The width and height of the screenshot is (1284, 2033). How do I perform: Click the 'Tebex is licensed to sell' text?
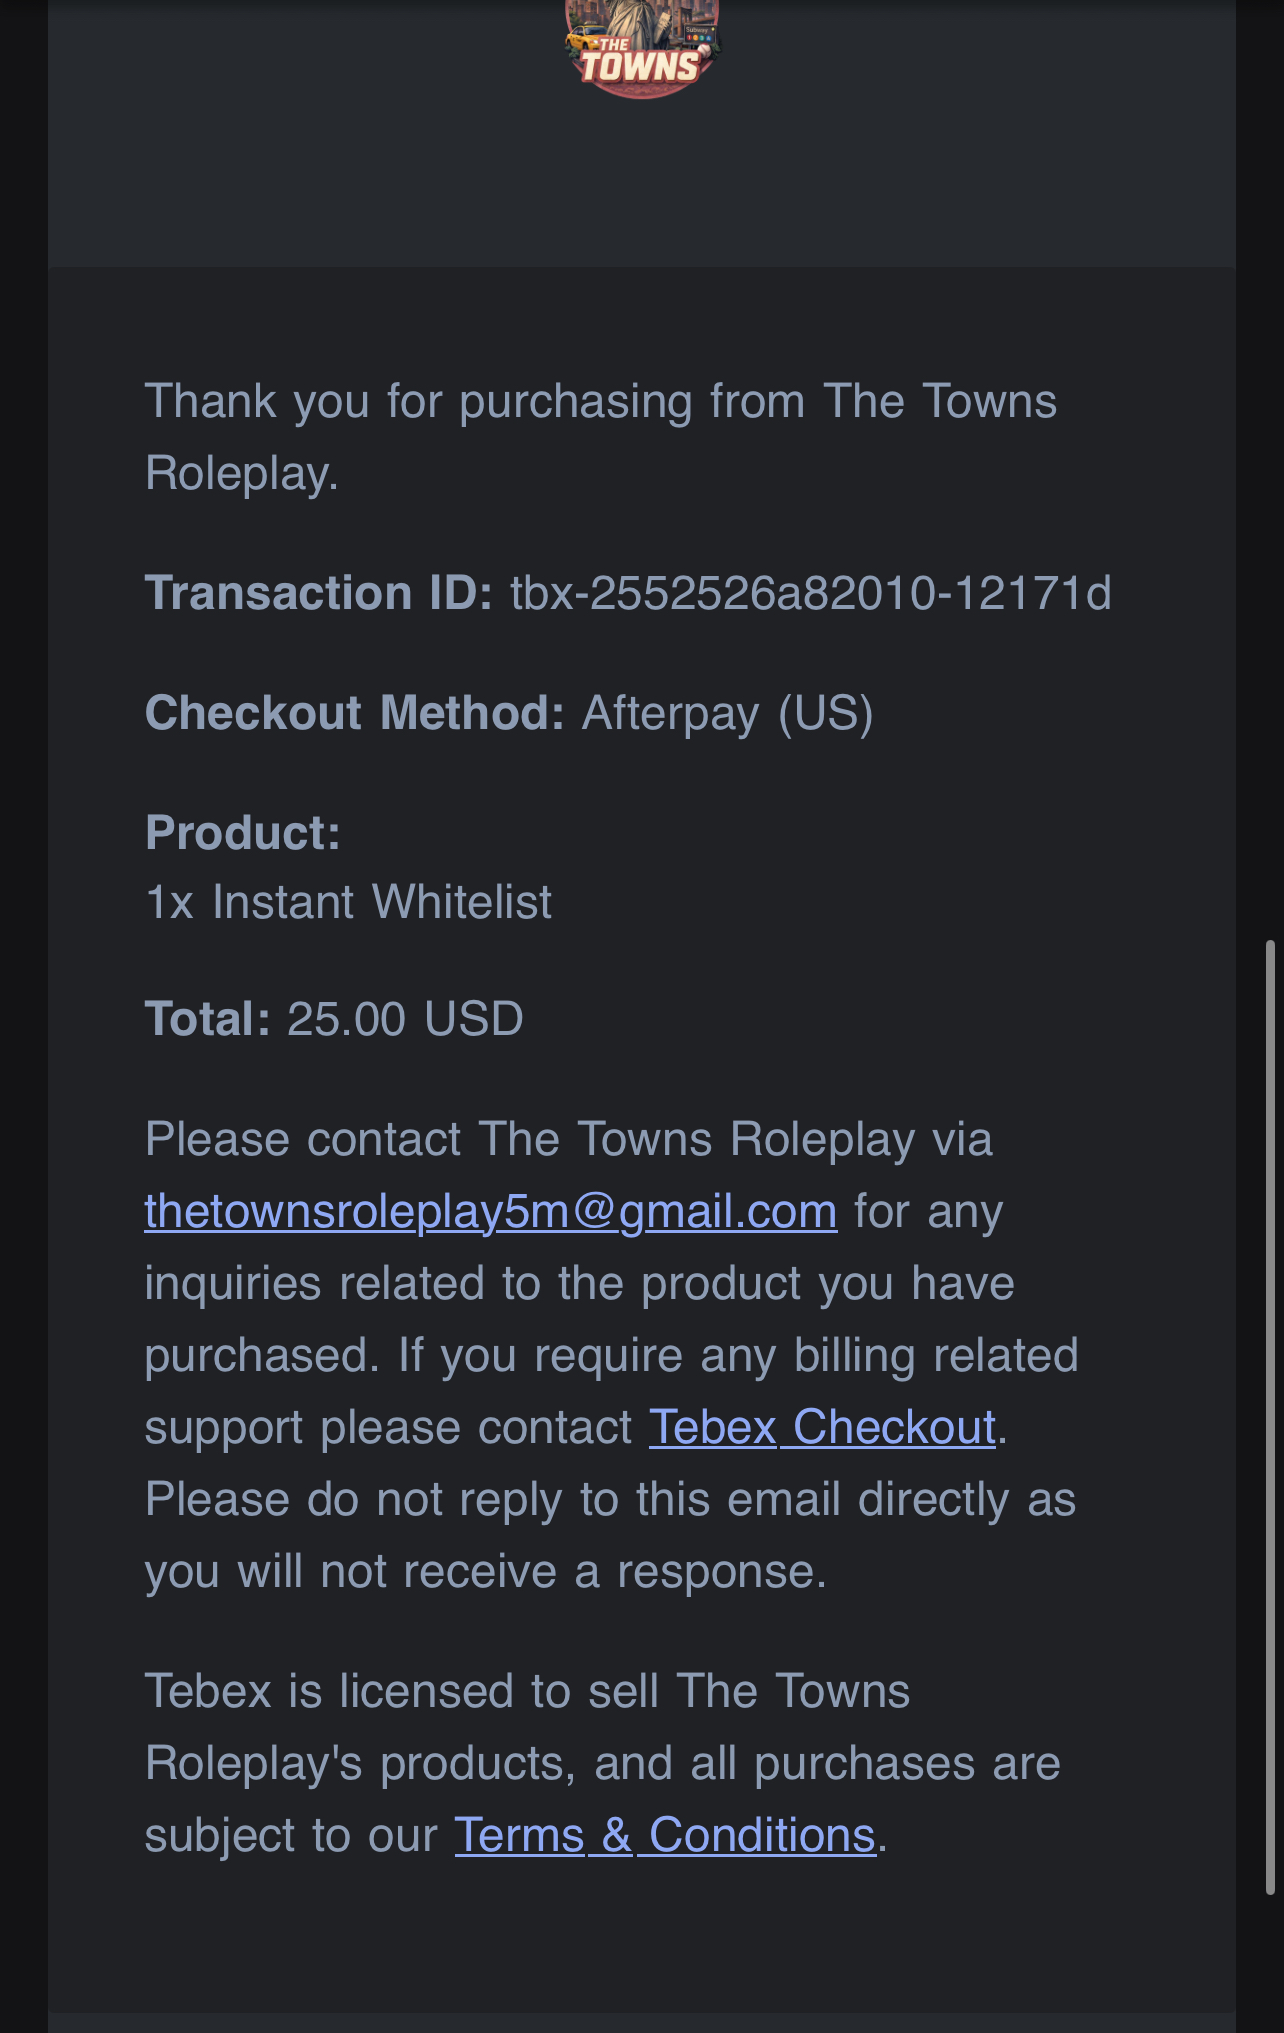click(527, 1692)
